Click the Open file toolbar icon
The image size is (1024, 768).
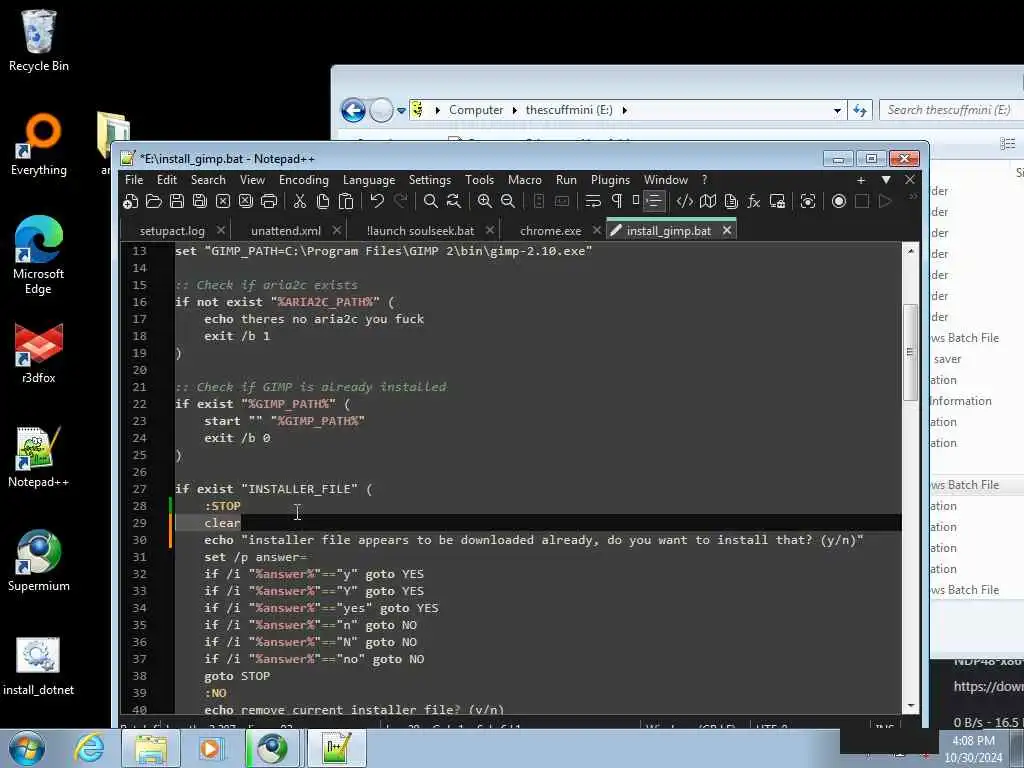click(153, 202)
